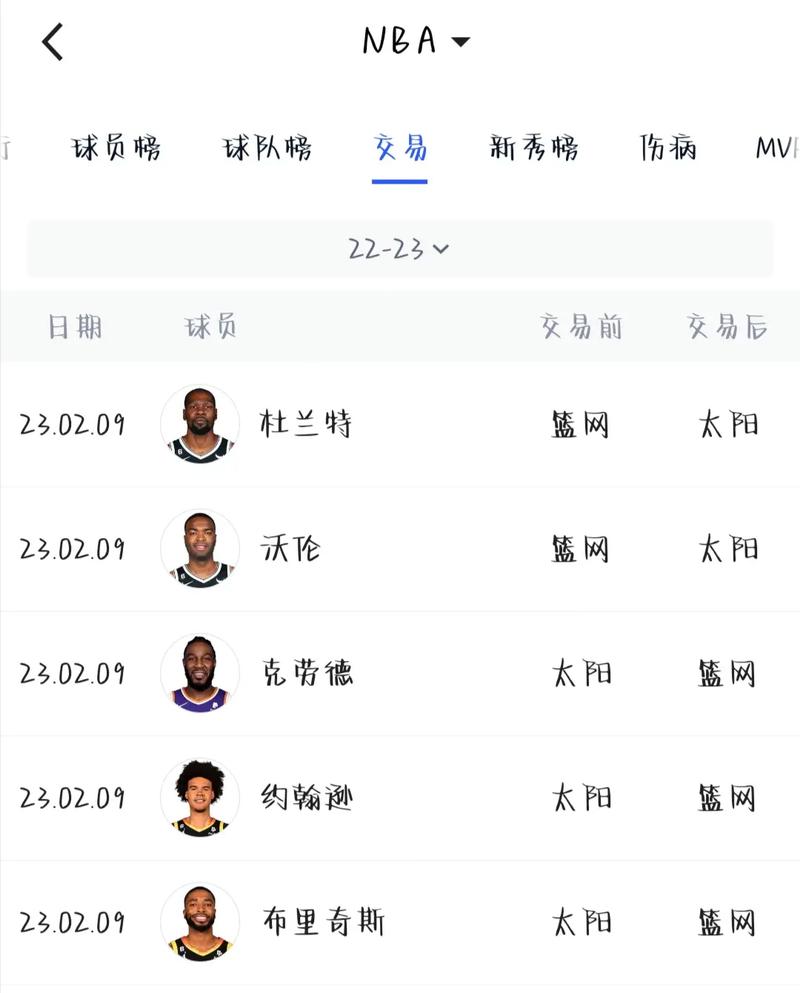Image resolution: width=800 pixels, height=993 pixels.
Task: Select the 交易 tab
Action: (400, 149)
